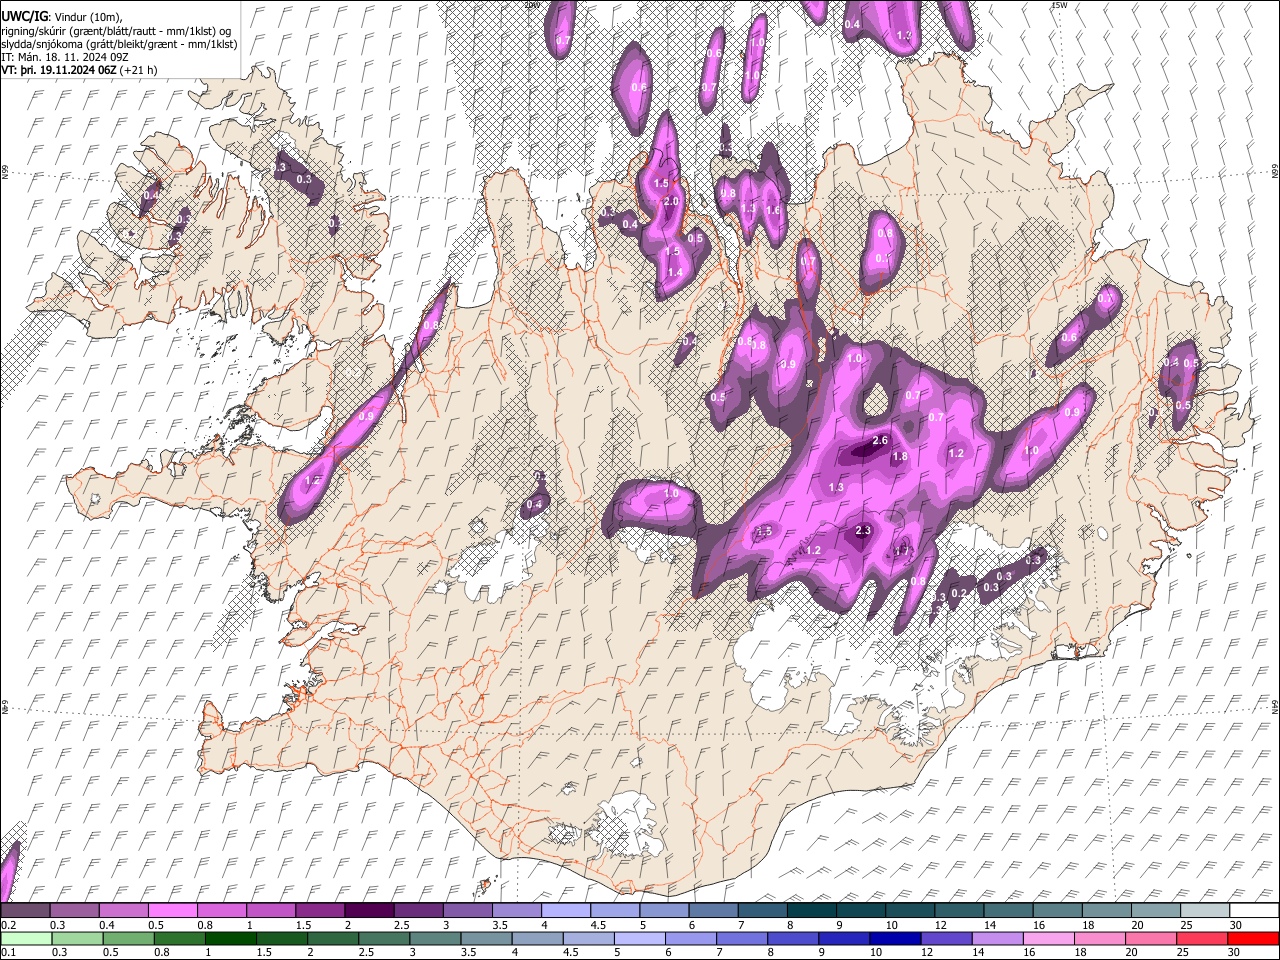
Task: Pick the bright pink top-row swatch at 0.5
Action: [172, 910]
